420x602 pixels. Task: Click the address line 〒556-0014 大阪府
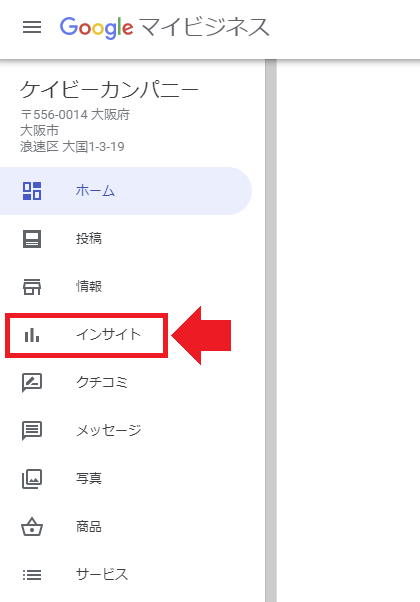coord(75,114)
